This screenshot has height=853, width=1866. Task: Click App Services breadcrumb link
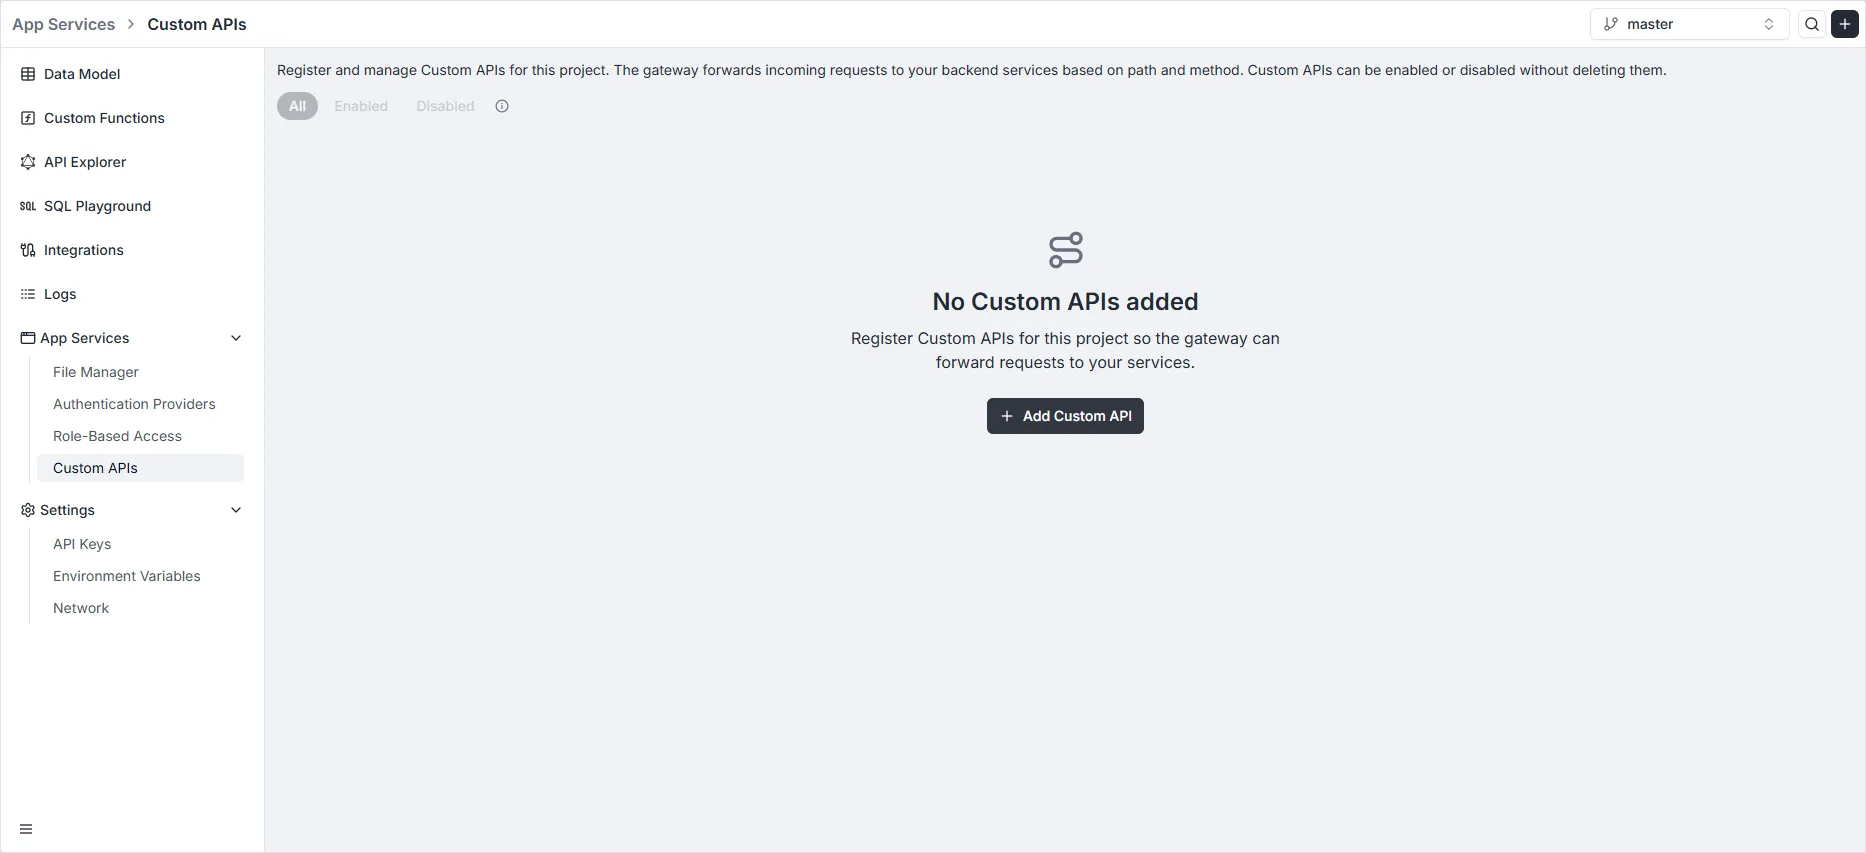point(64,25)
